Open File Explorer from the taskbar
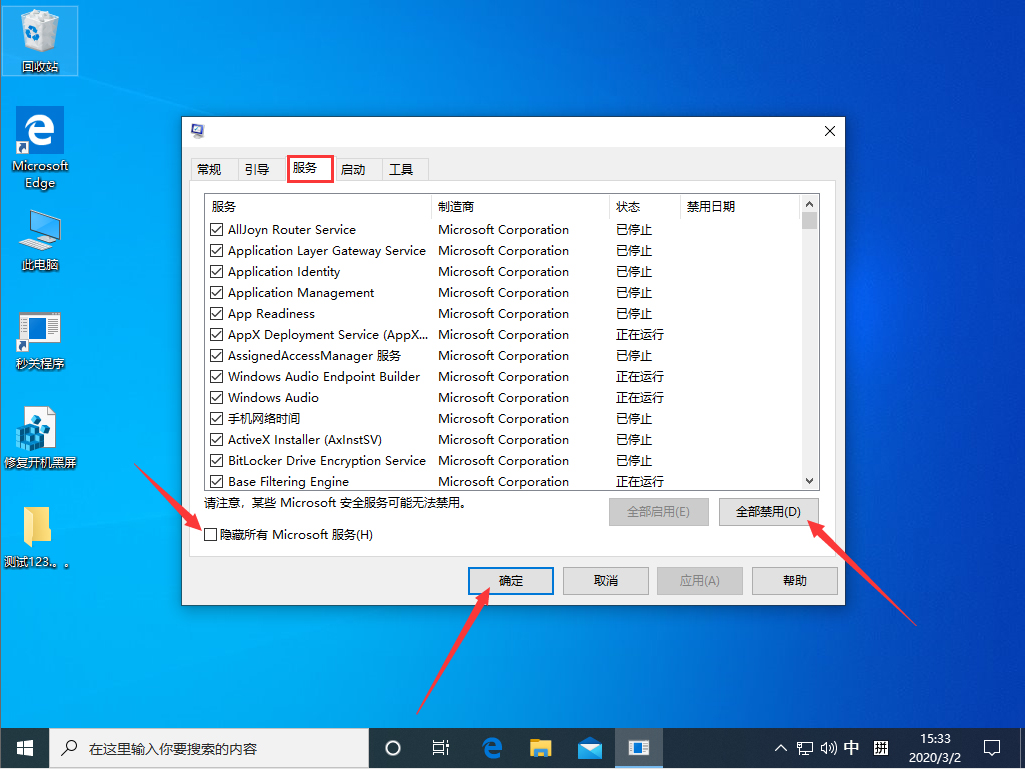 pyautogui.click(x=540, y=747)
